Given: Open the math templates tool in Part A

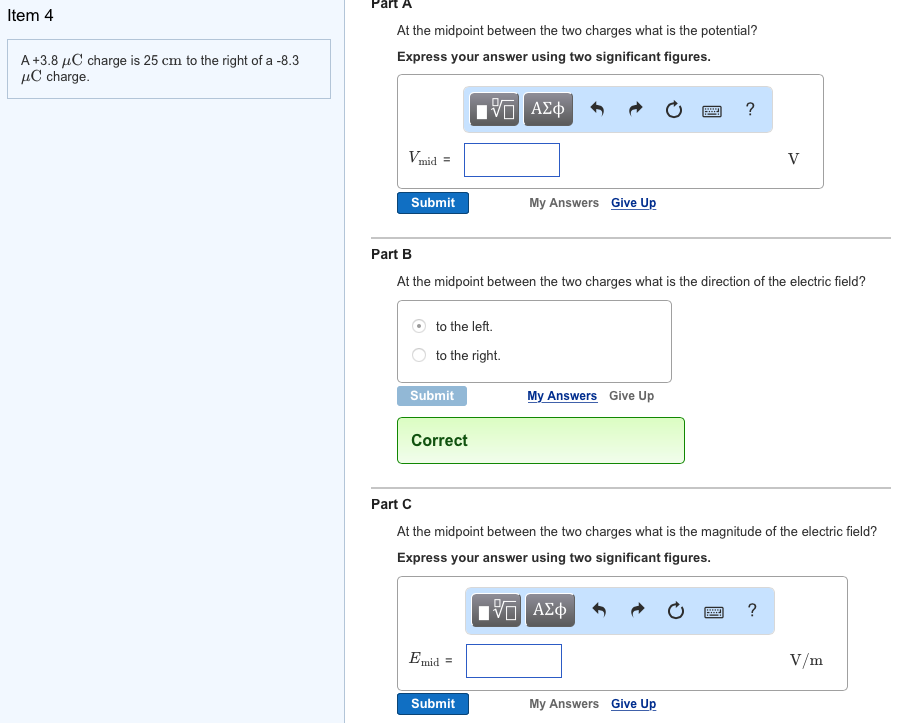Looking at the screenshot, I should pos(497,108).
